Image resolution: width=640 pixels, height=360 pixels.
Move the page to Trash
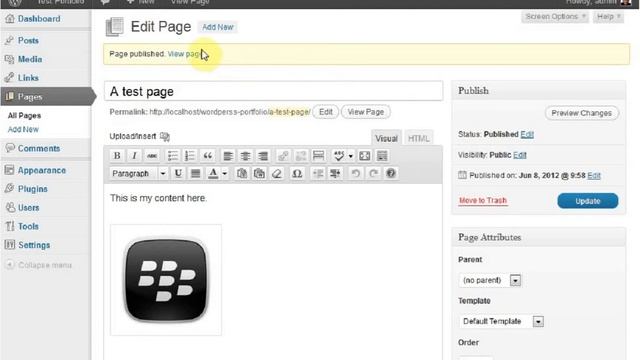coord(483,200)
